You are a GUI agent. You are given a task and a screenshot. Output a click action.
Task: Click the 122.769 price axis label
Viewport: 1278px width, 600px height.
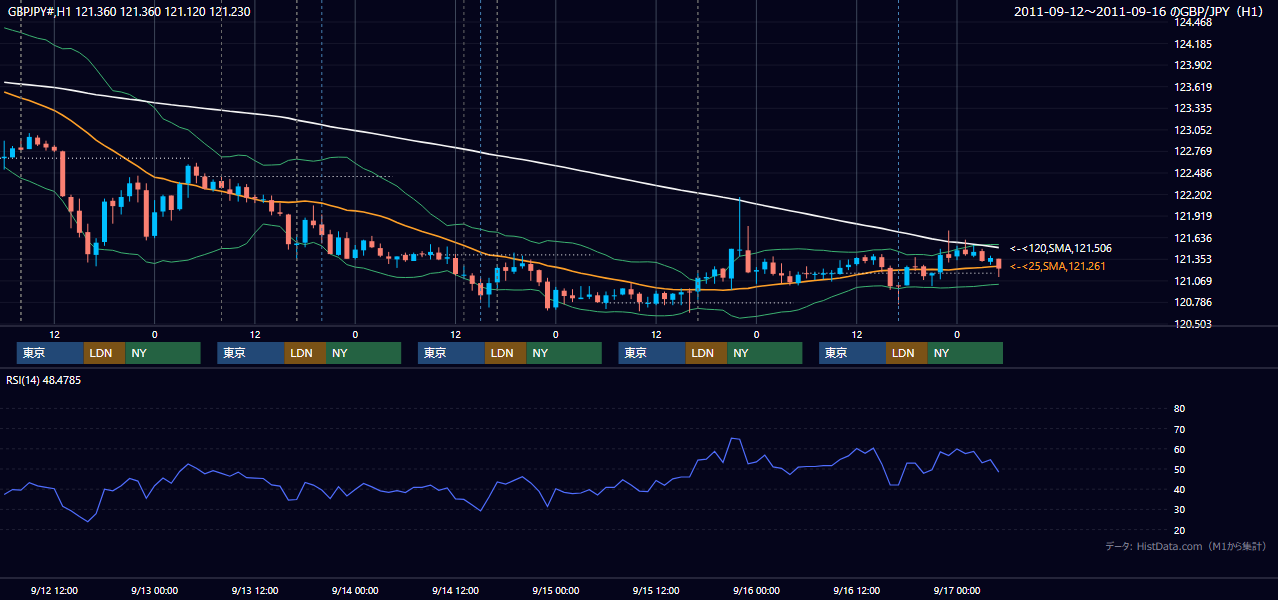pos(1194,152)
